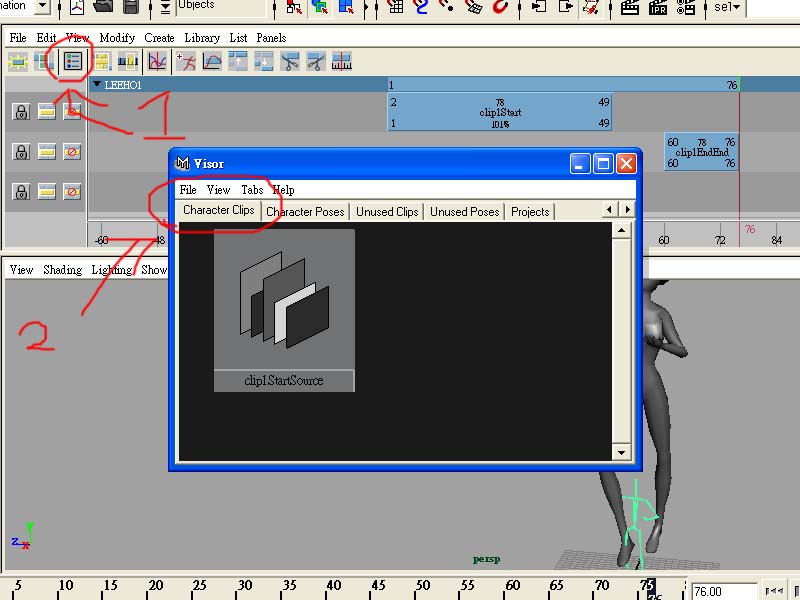Click the time warp curve icon
The height and width of the screenshot is (600, 800).
point(212,62)
